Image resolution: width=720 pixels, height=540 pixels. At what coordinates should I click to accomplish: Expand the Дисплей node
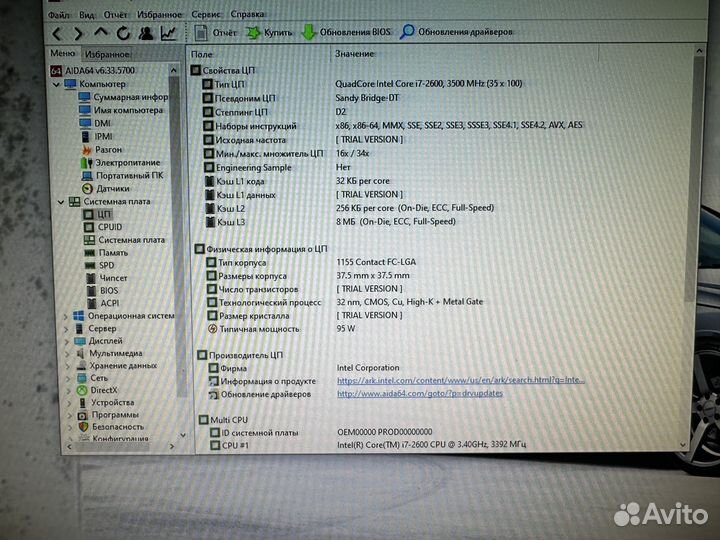tap(67, 342)
